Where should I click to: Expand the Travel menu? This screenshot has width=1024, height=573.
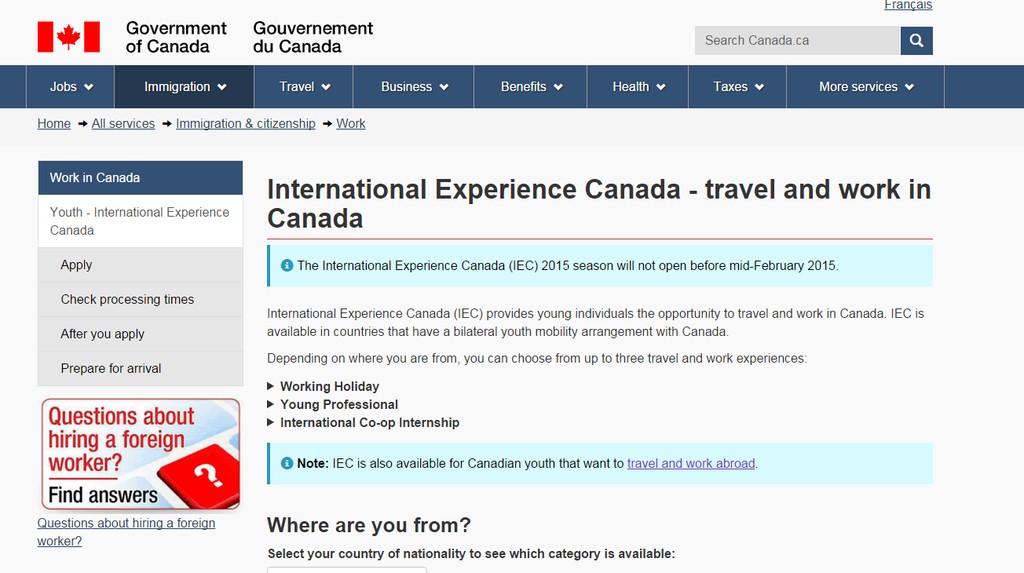pos(305,87)
